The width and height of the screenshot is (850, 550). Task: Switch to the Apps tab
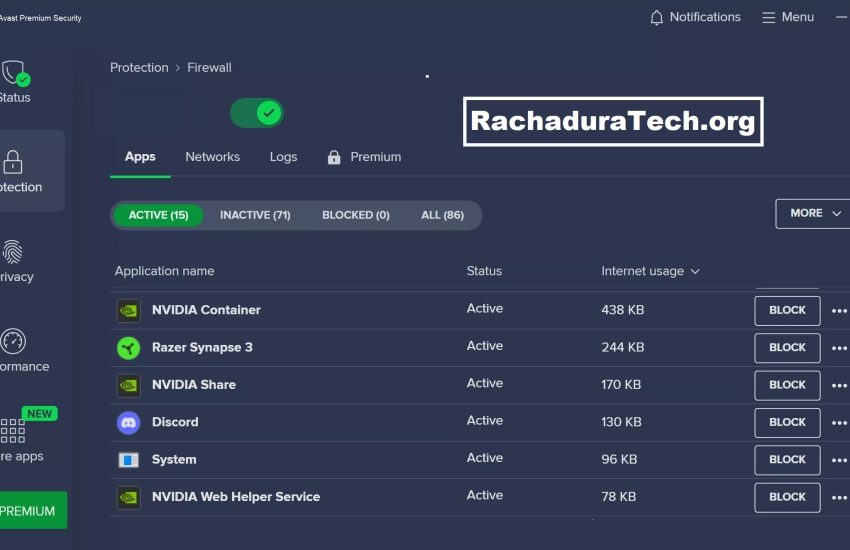140,157
